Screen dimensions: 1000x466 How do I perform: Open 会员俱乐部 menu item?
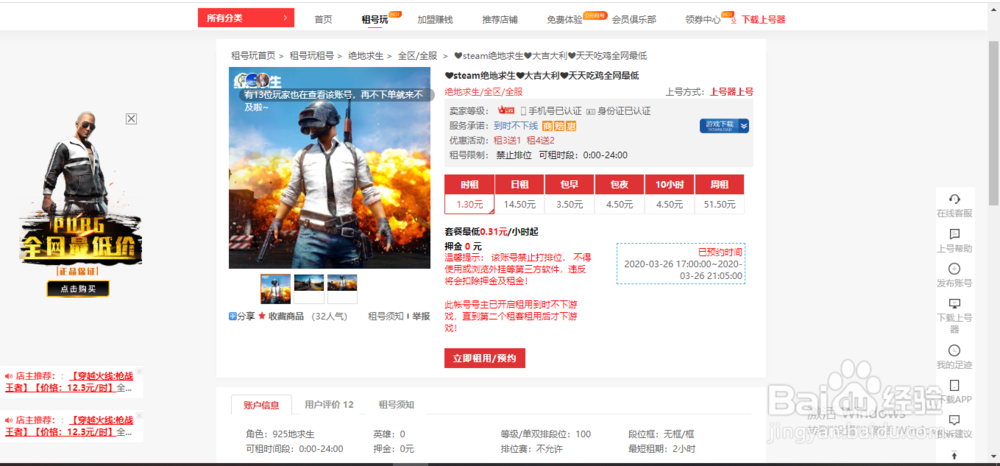point(634,20)
